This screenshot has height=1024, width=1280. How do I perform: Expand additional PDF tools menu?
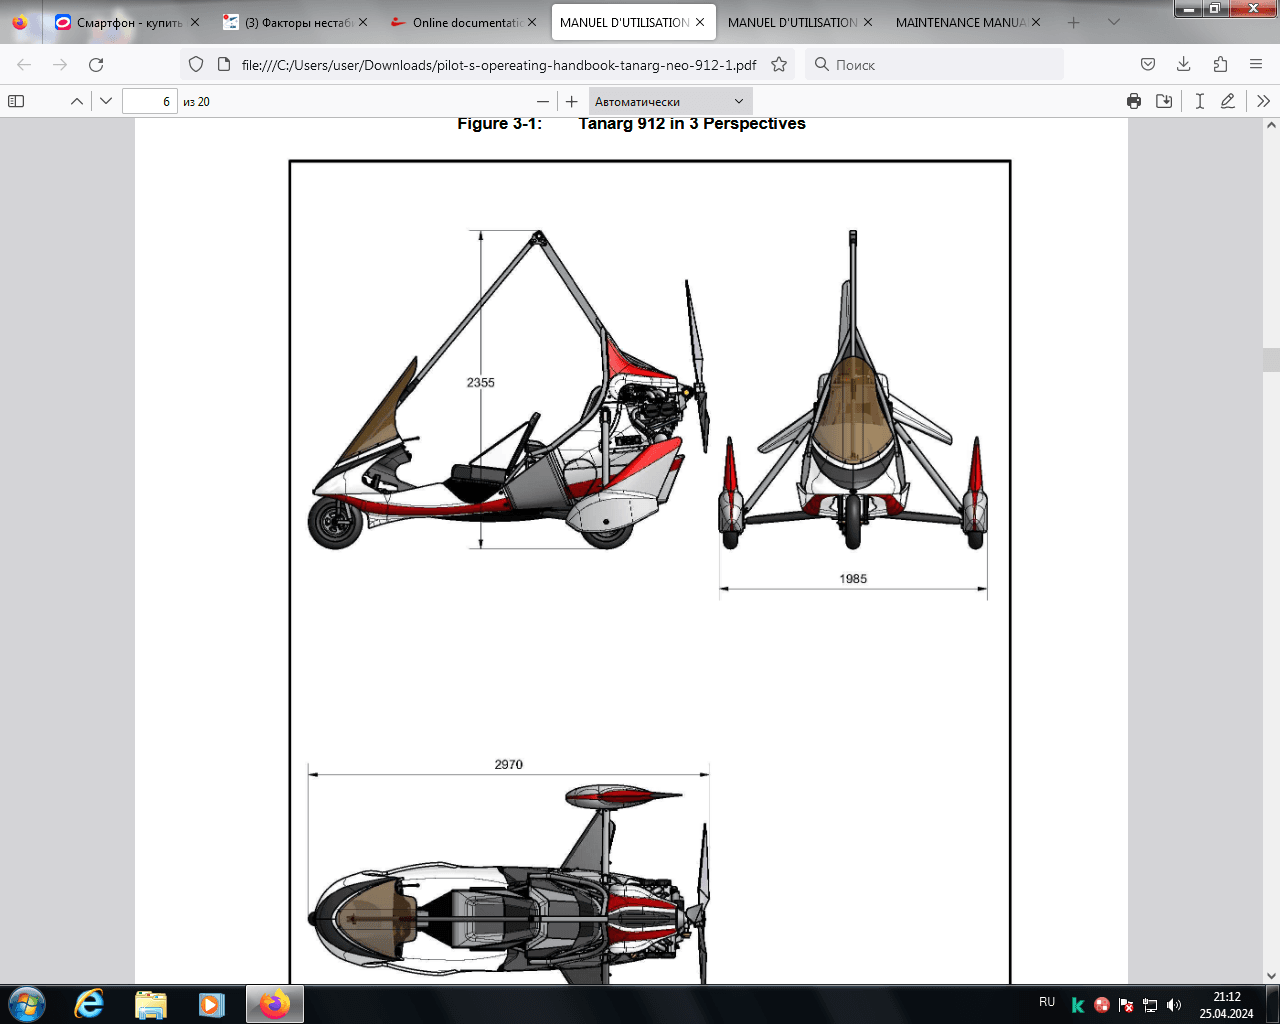click(x=1263, y=101)
